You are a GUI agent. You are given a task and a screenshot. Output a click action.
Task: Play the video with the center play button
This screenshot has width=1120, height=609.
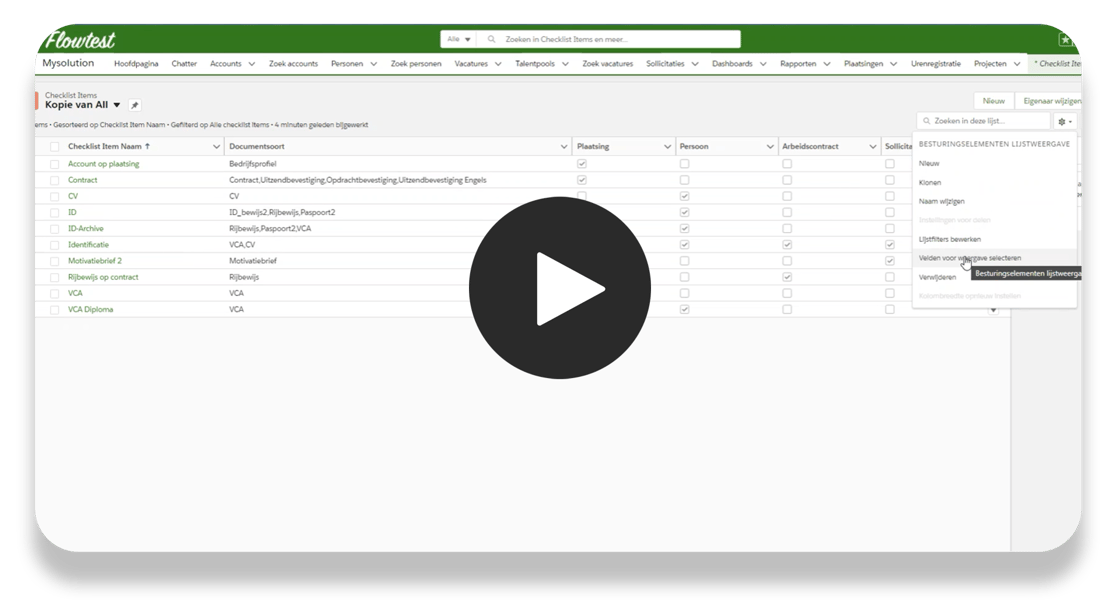(560, 288)
